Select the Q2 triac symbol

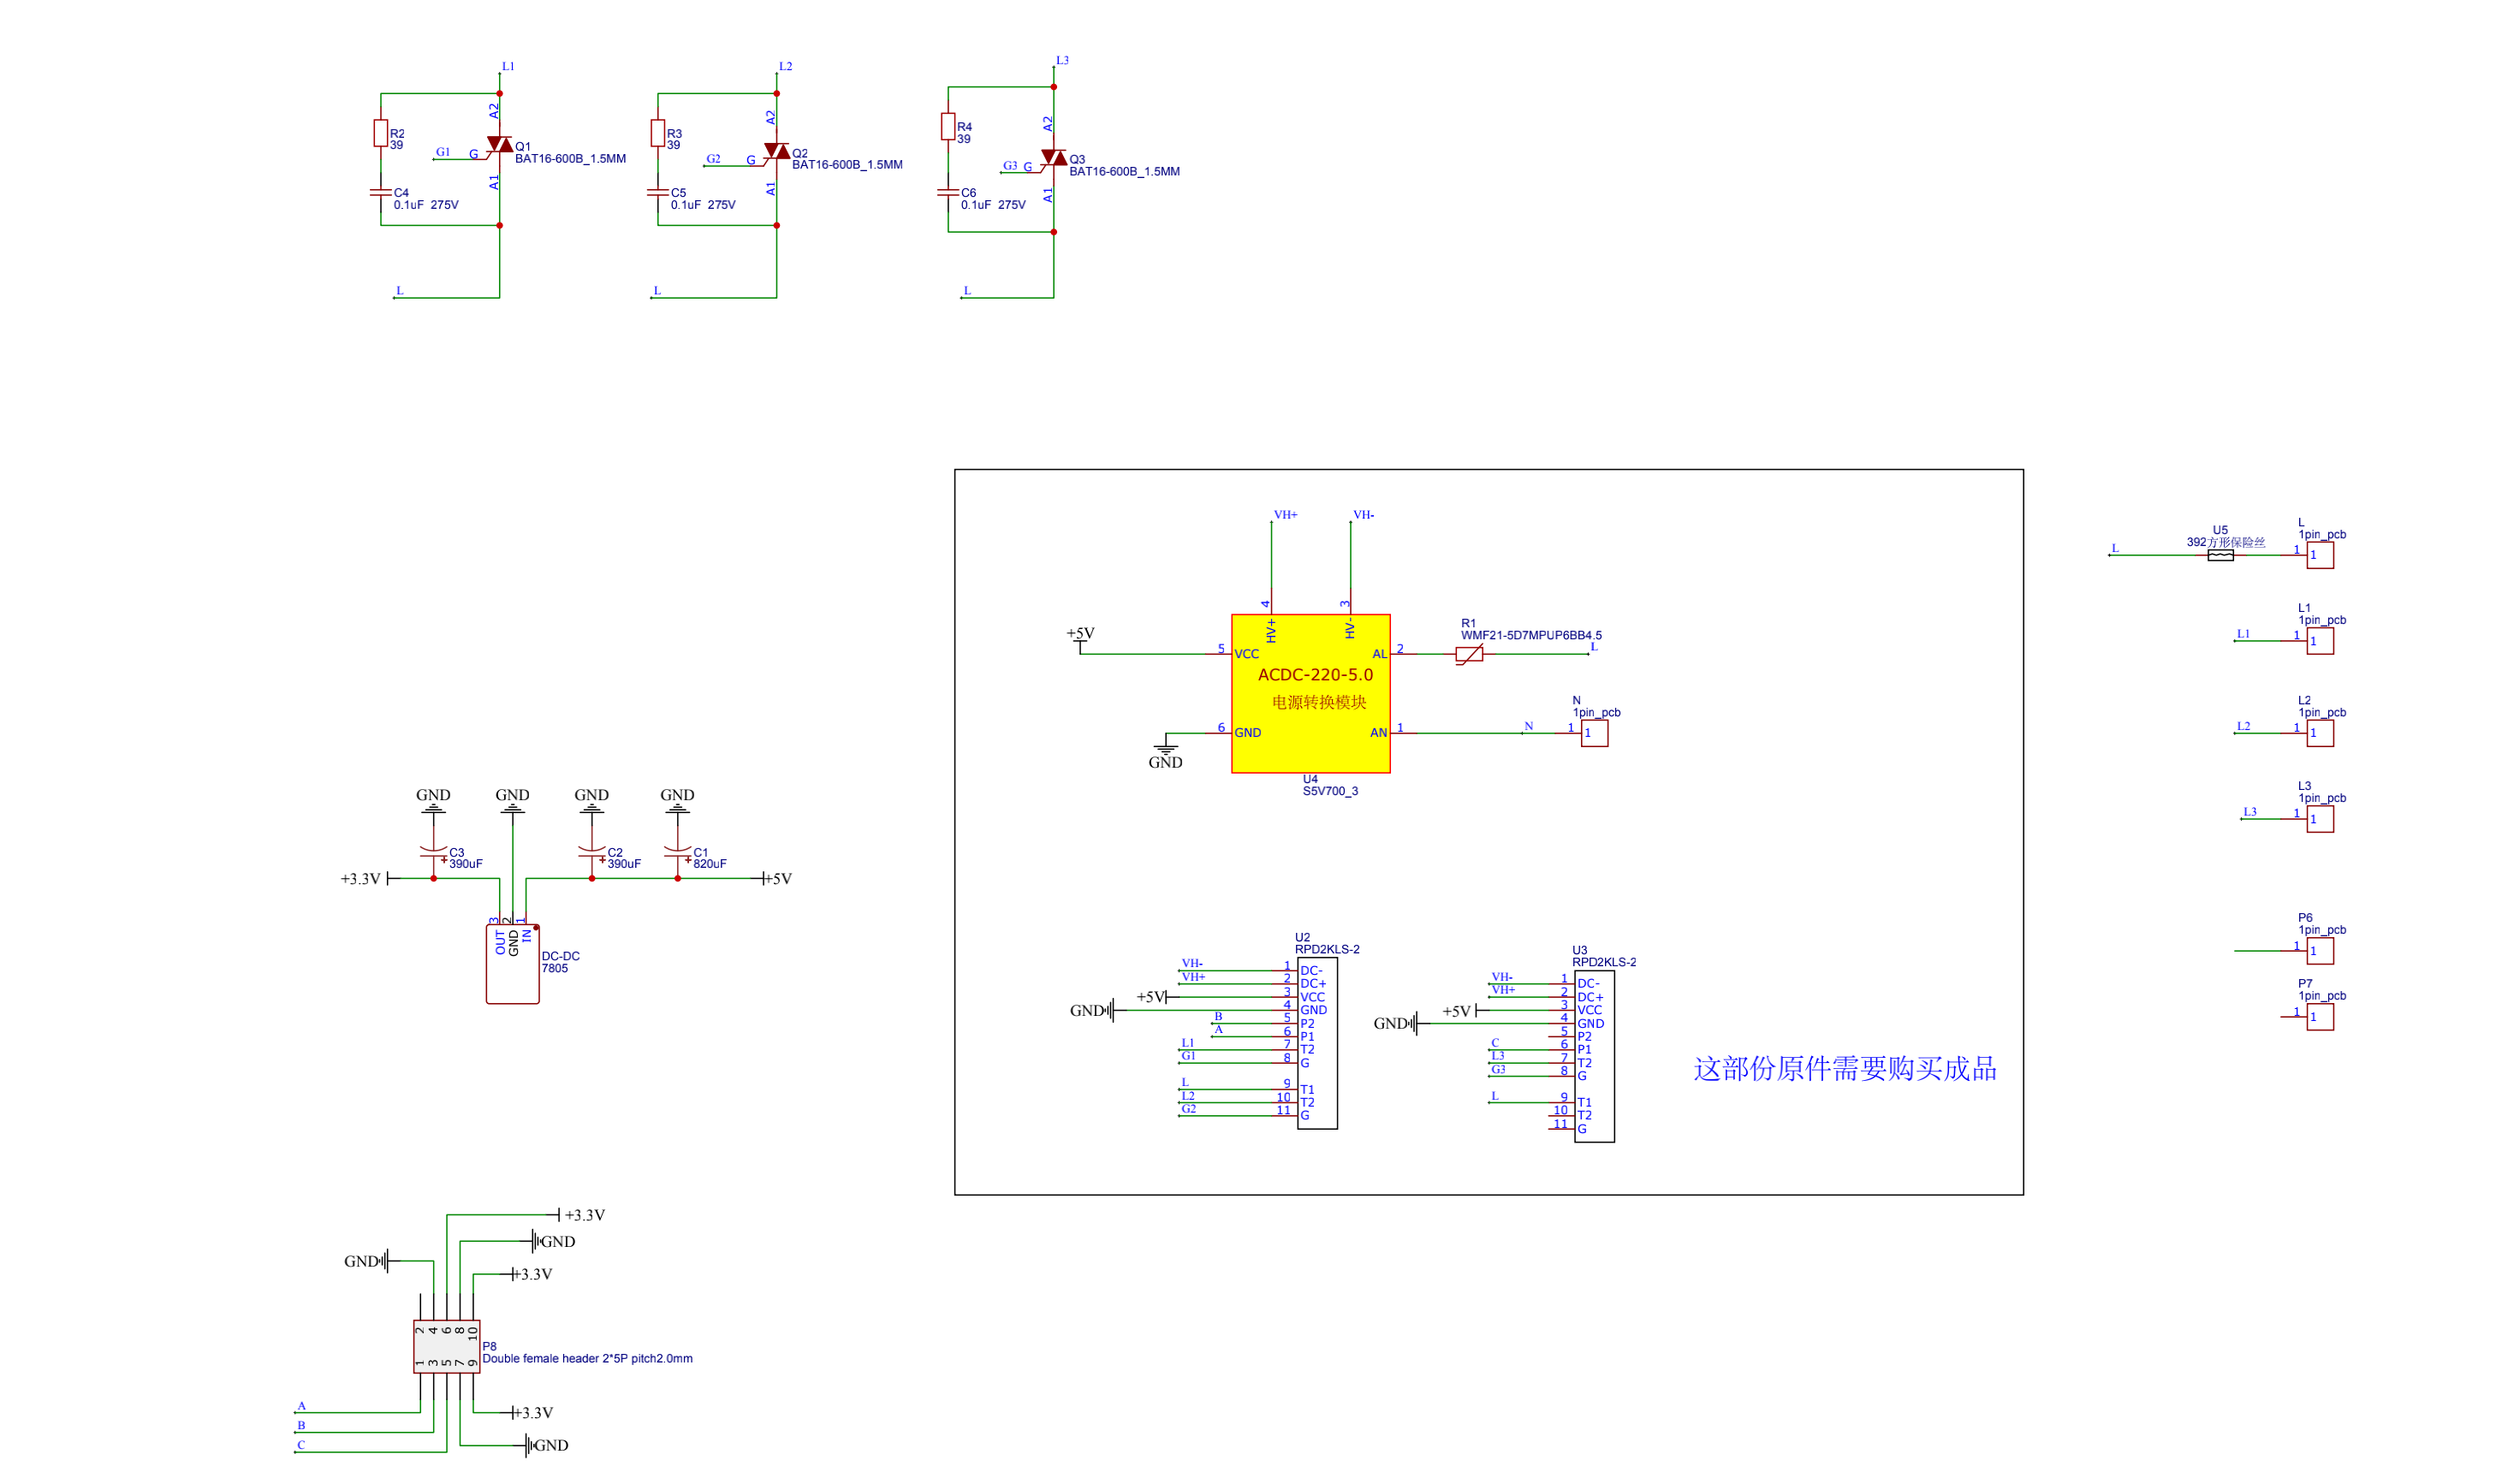(776, 152)
